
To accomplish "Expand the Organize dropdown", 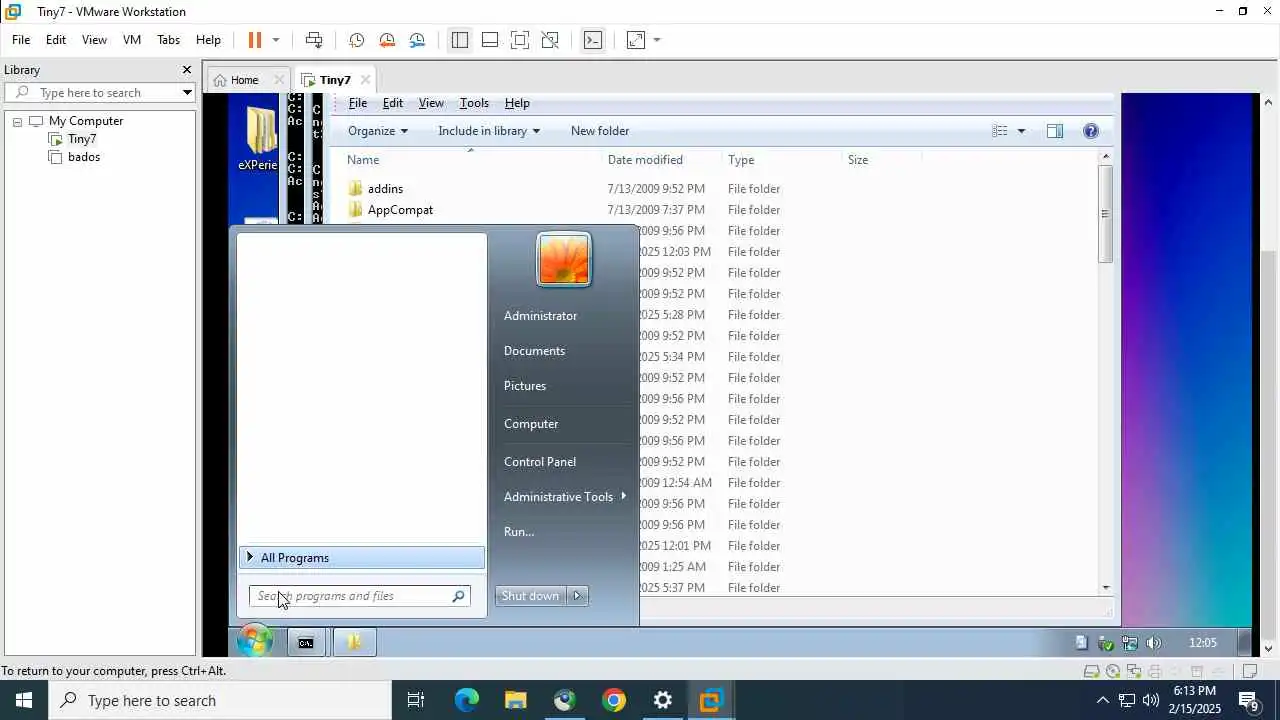I will tap(378, 131).
